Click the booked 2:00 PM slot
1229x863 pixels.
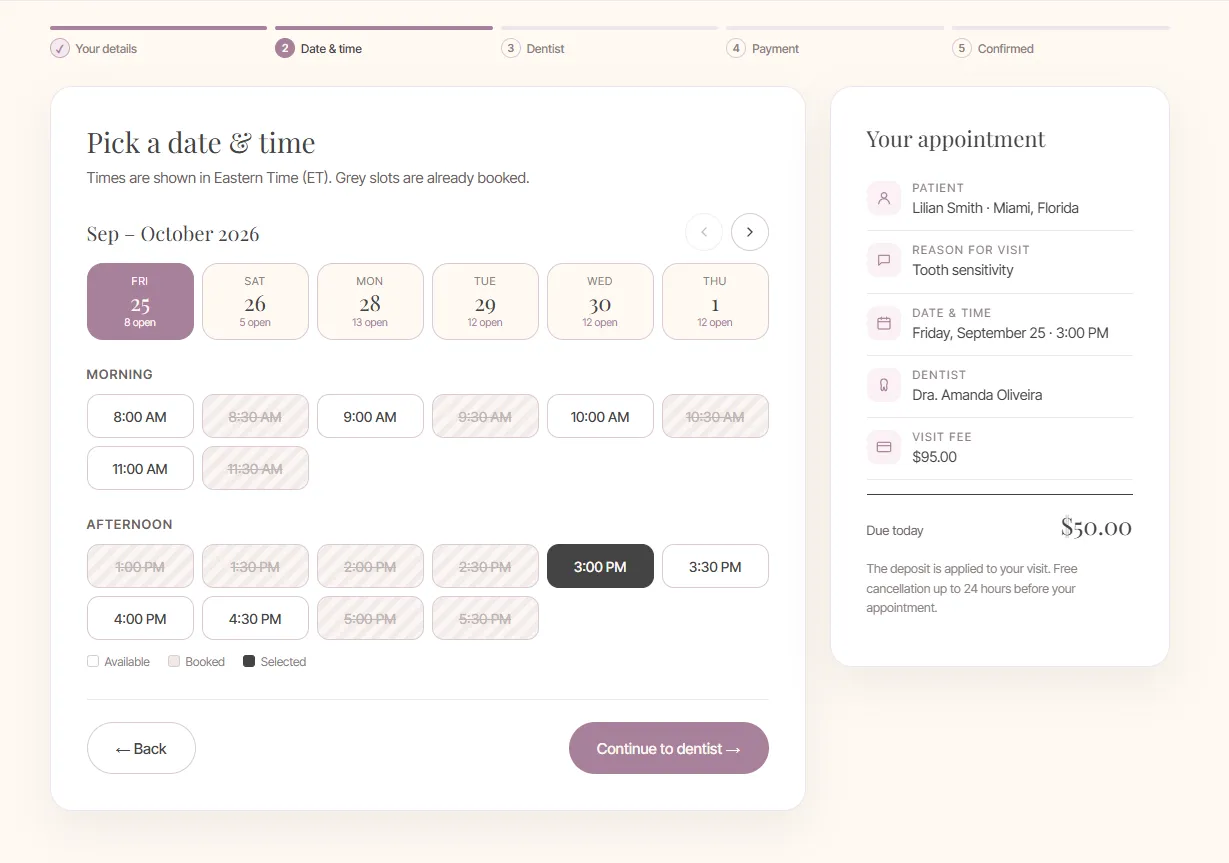click(x=370, y=566)
